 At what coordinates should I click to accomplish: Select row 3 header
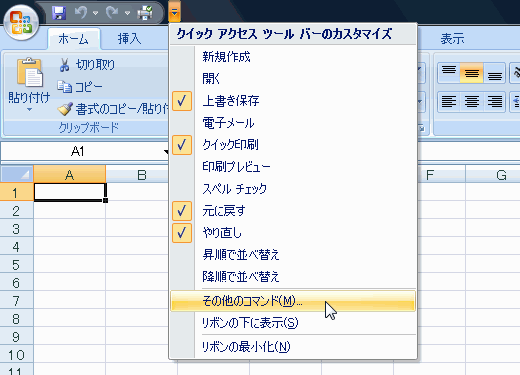[x=16, y=228]
